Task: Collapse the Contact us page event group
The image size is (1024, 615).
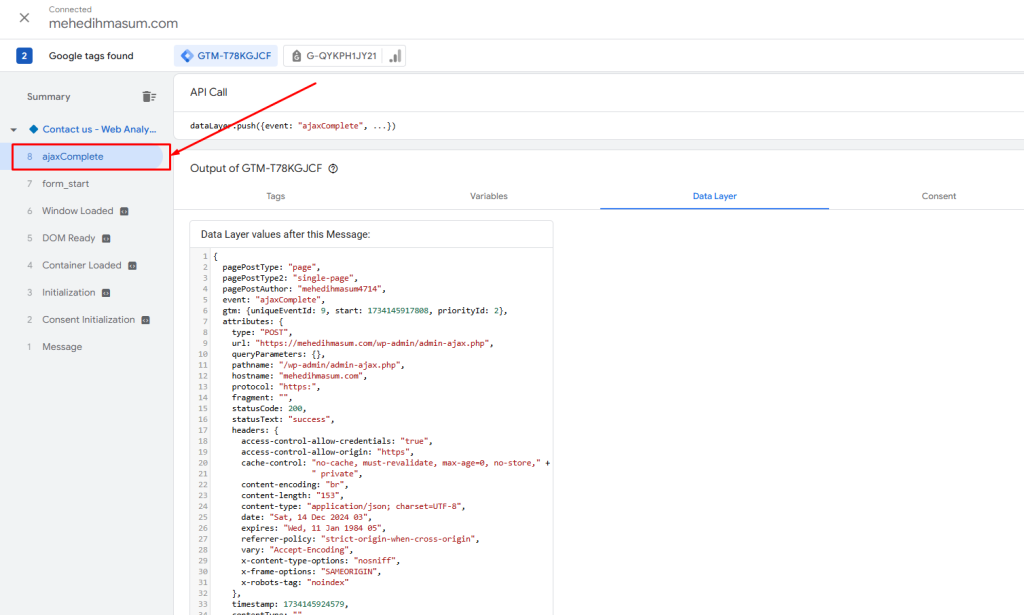Action: tap(14, 129)
